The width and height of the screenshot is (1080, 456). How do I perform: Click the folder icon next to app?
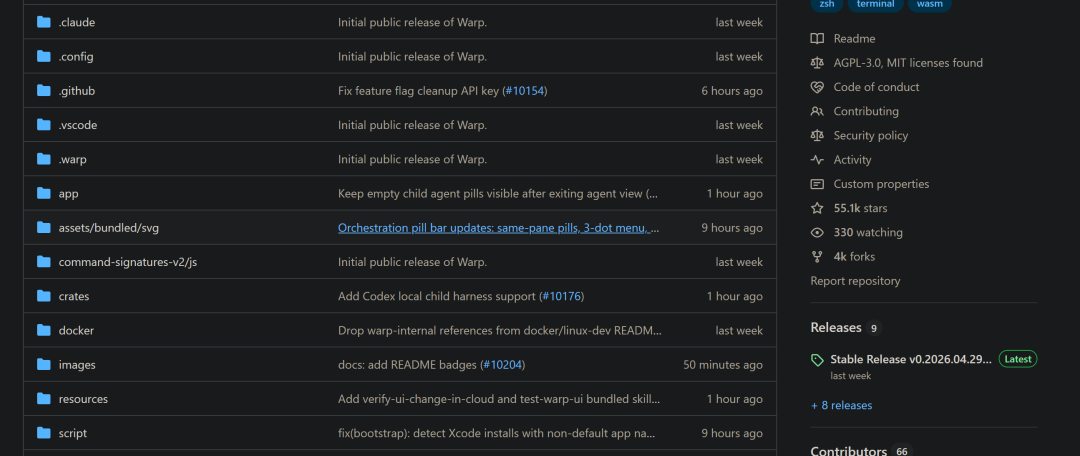click(44, 194)
